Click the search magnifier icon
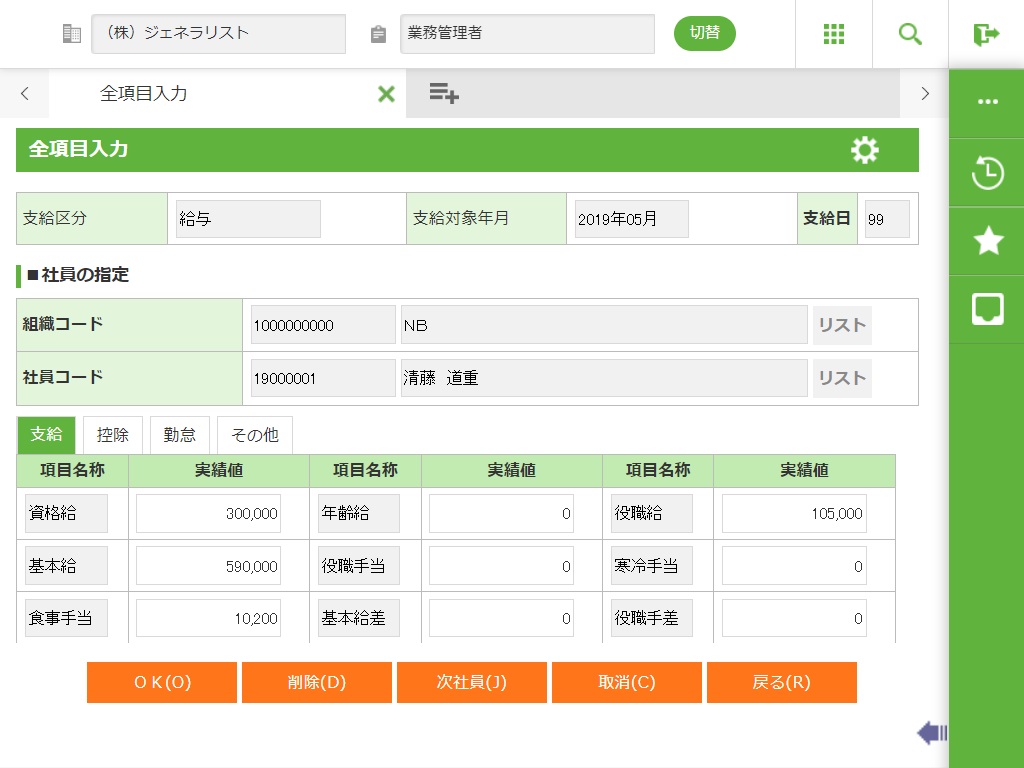 [x=910, y=34]
